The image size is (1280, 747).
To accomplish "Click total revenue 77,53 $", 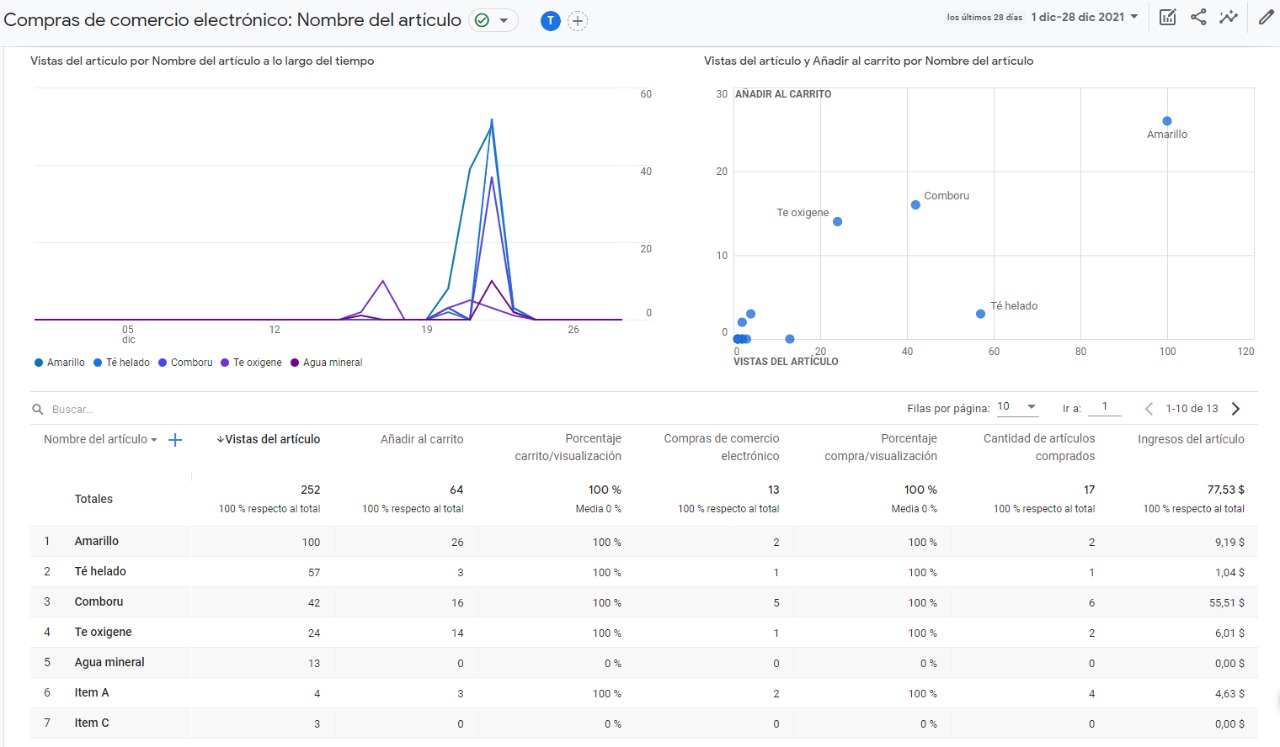I will [1226, 490].
